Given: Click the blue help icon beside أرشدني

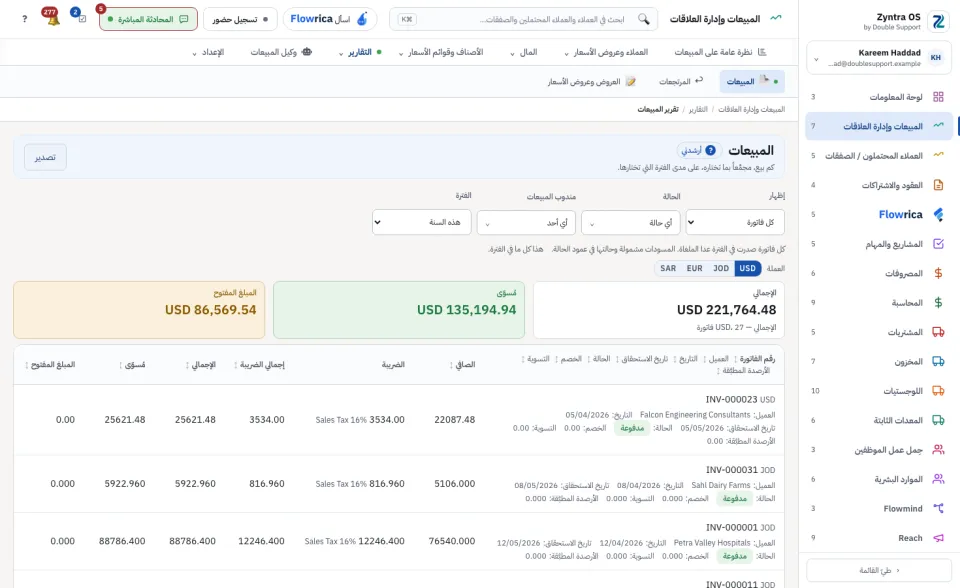Looking at the screenshot, I should [710, 150].
